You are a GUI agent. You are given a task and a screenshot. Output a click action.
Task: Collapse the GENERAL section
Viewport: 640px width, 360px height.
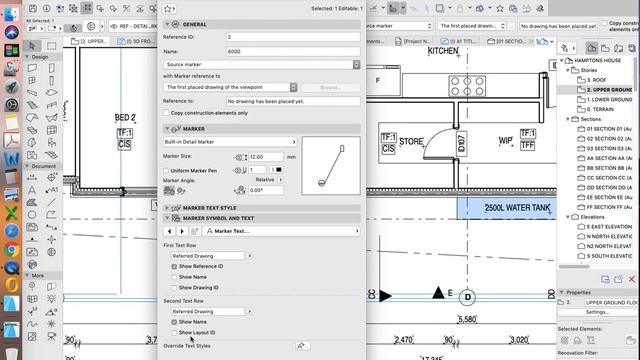coord(167,24)
